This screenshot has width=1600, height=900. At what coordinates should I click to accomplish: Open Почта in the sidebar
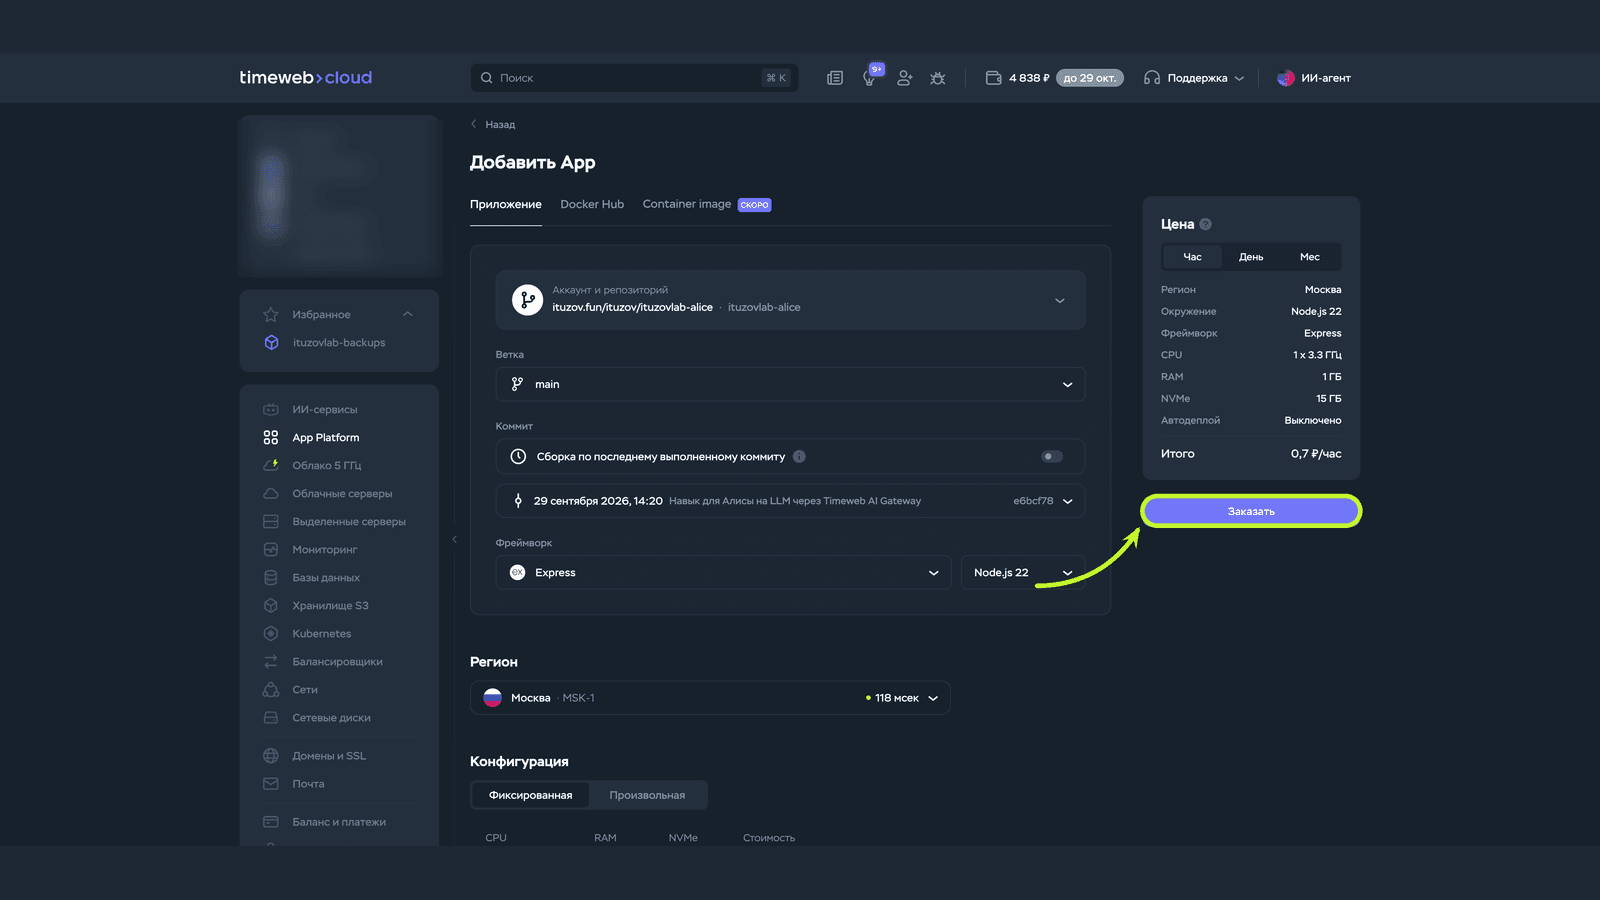click(x=308, y=784)
